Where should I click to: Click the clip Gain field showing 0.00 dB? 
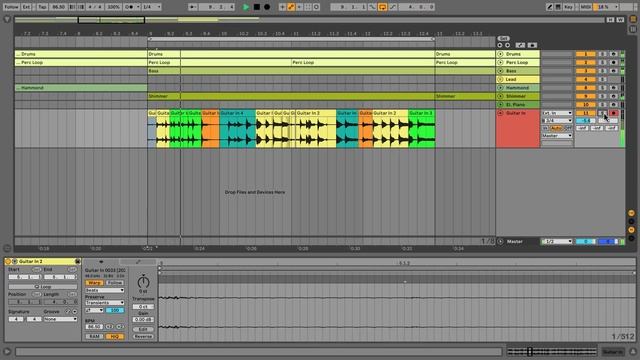[143, 320]
